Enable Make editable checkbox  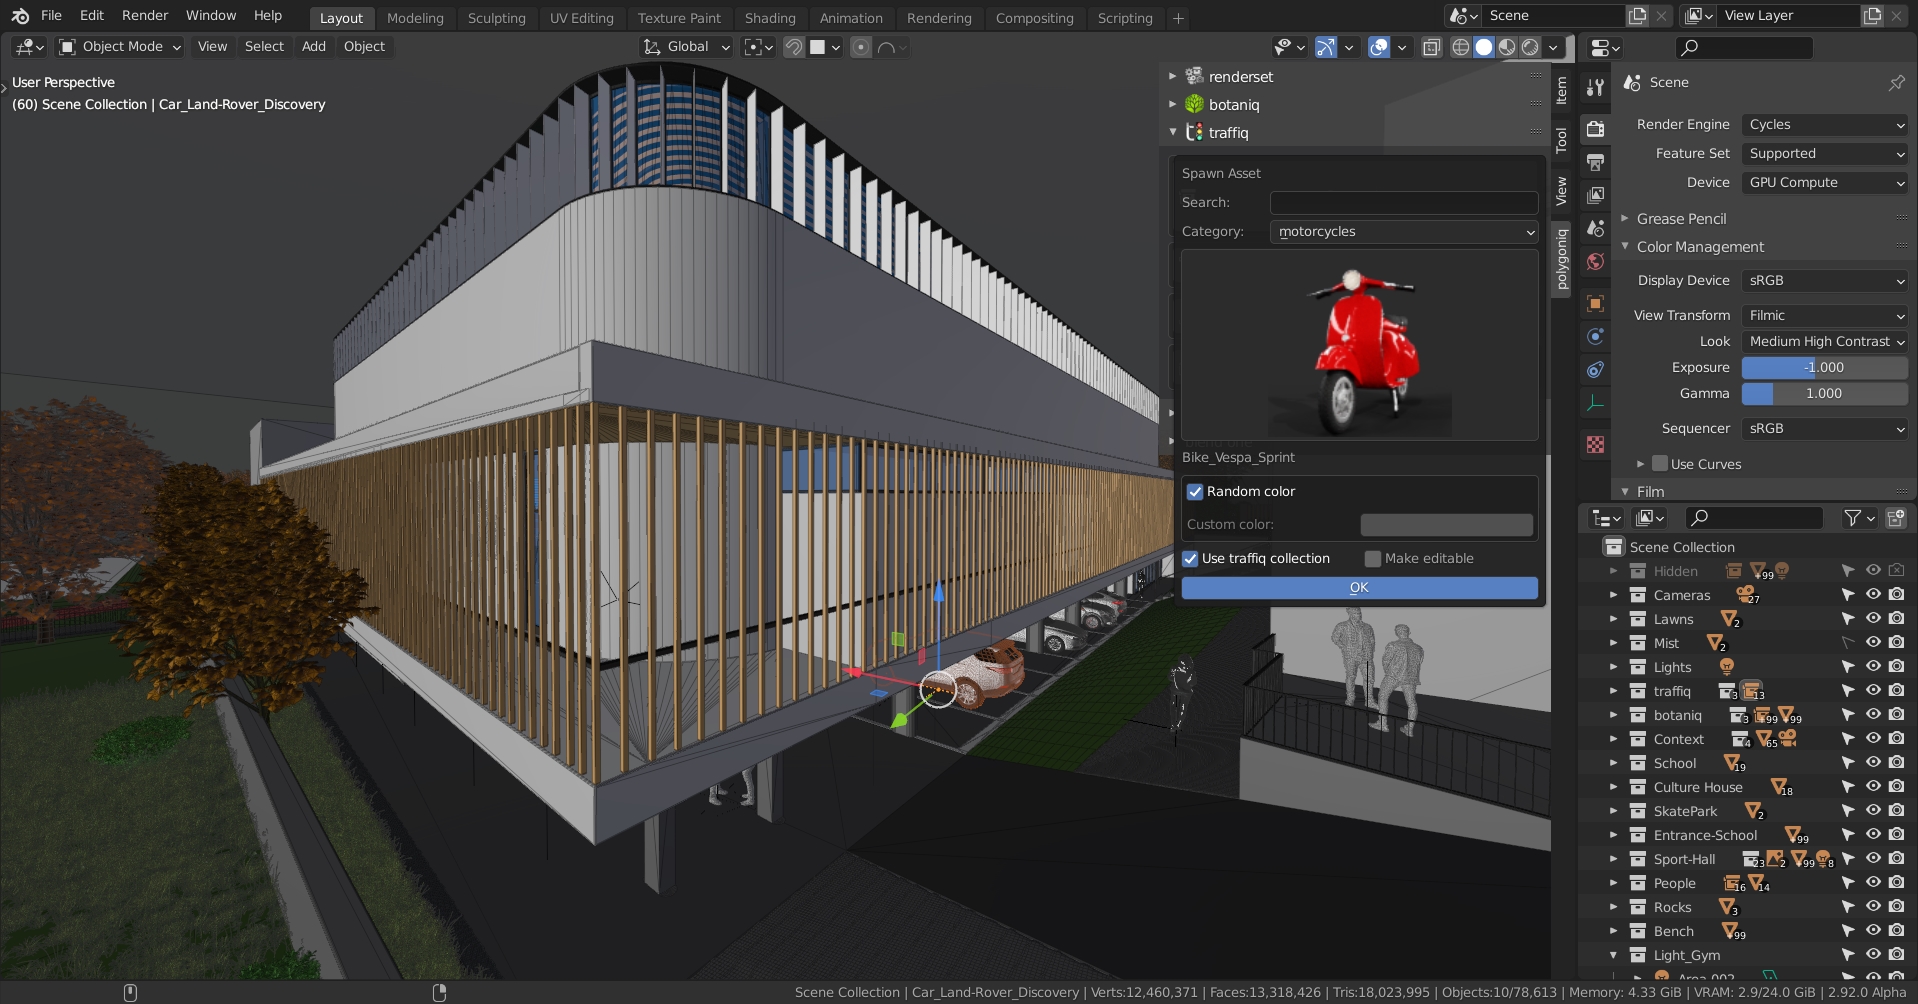click(x=1373, y=558)
